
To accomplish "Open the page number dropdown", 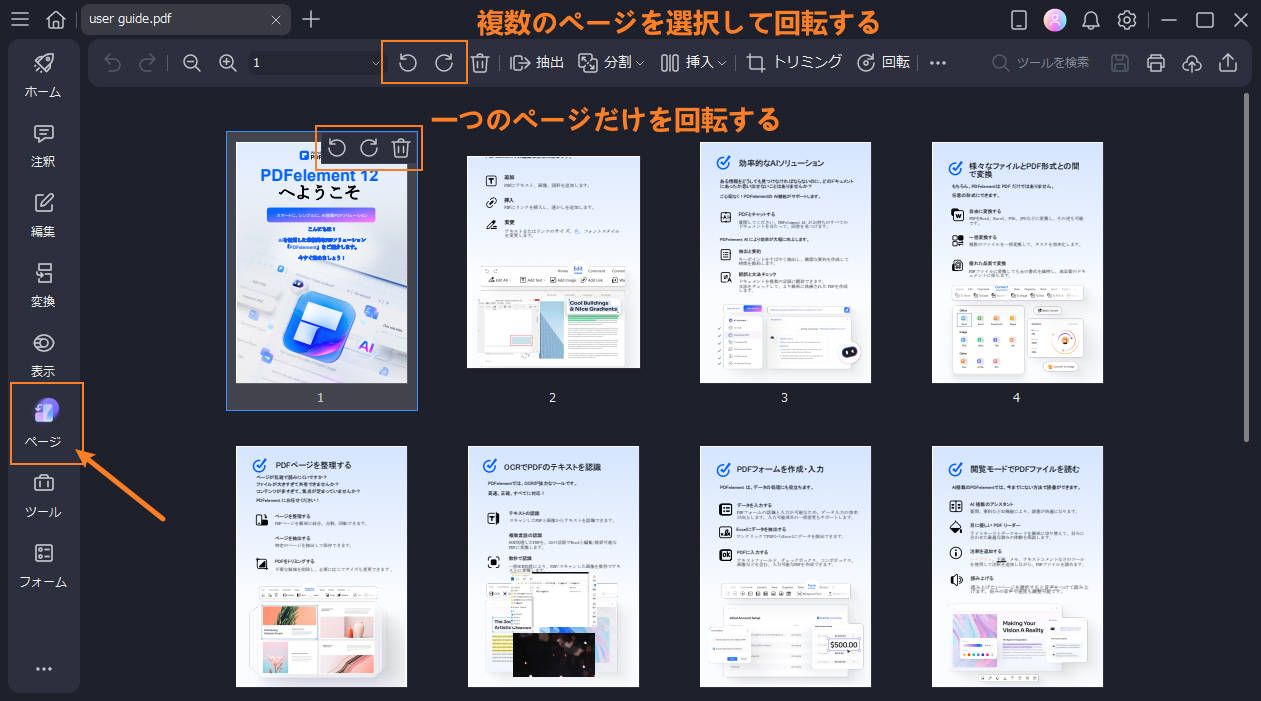I will pos(375,62).
